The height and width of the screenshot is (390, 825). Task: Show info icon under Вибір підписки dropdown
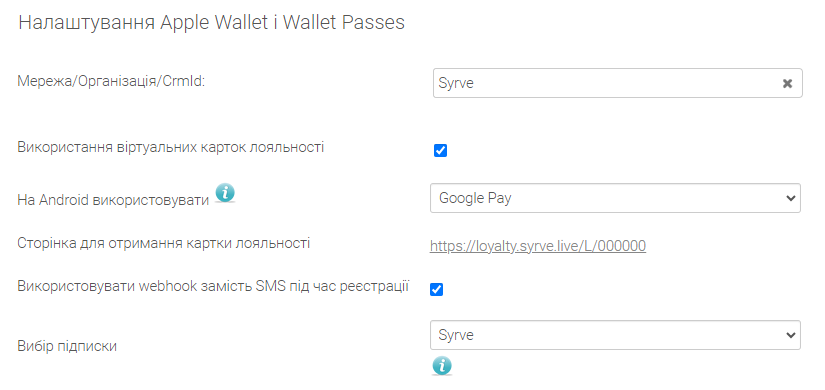tap(442, 365)
